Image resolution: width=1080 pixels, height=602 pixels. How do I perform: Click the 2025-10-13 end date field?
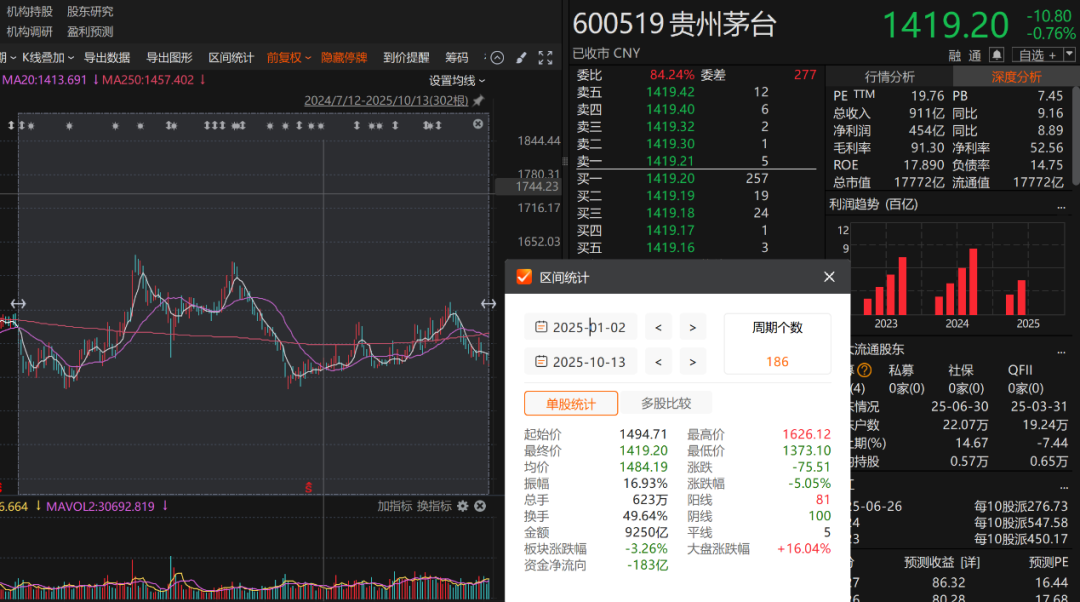coord(589,362)
